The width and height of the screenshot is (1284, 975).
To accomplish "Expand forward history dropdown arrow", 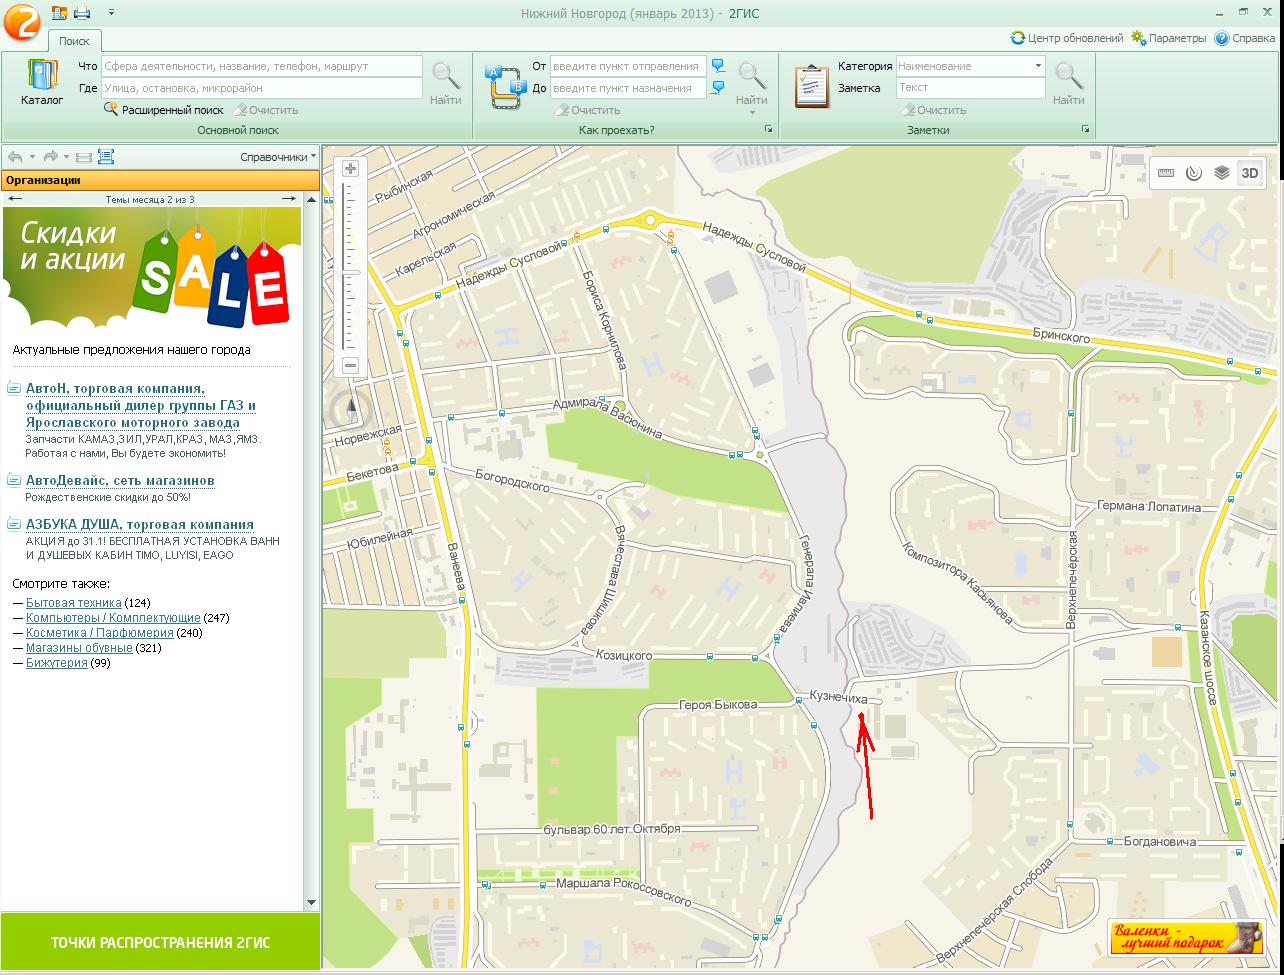I will [x=67, y=157].
